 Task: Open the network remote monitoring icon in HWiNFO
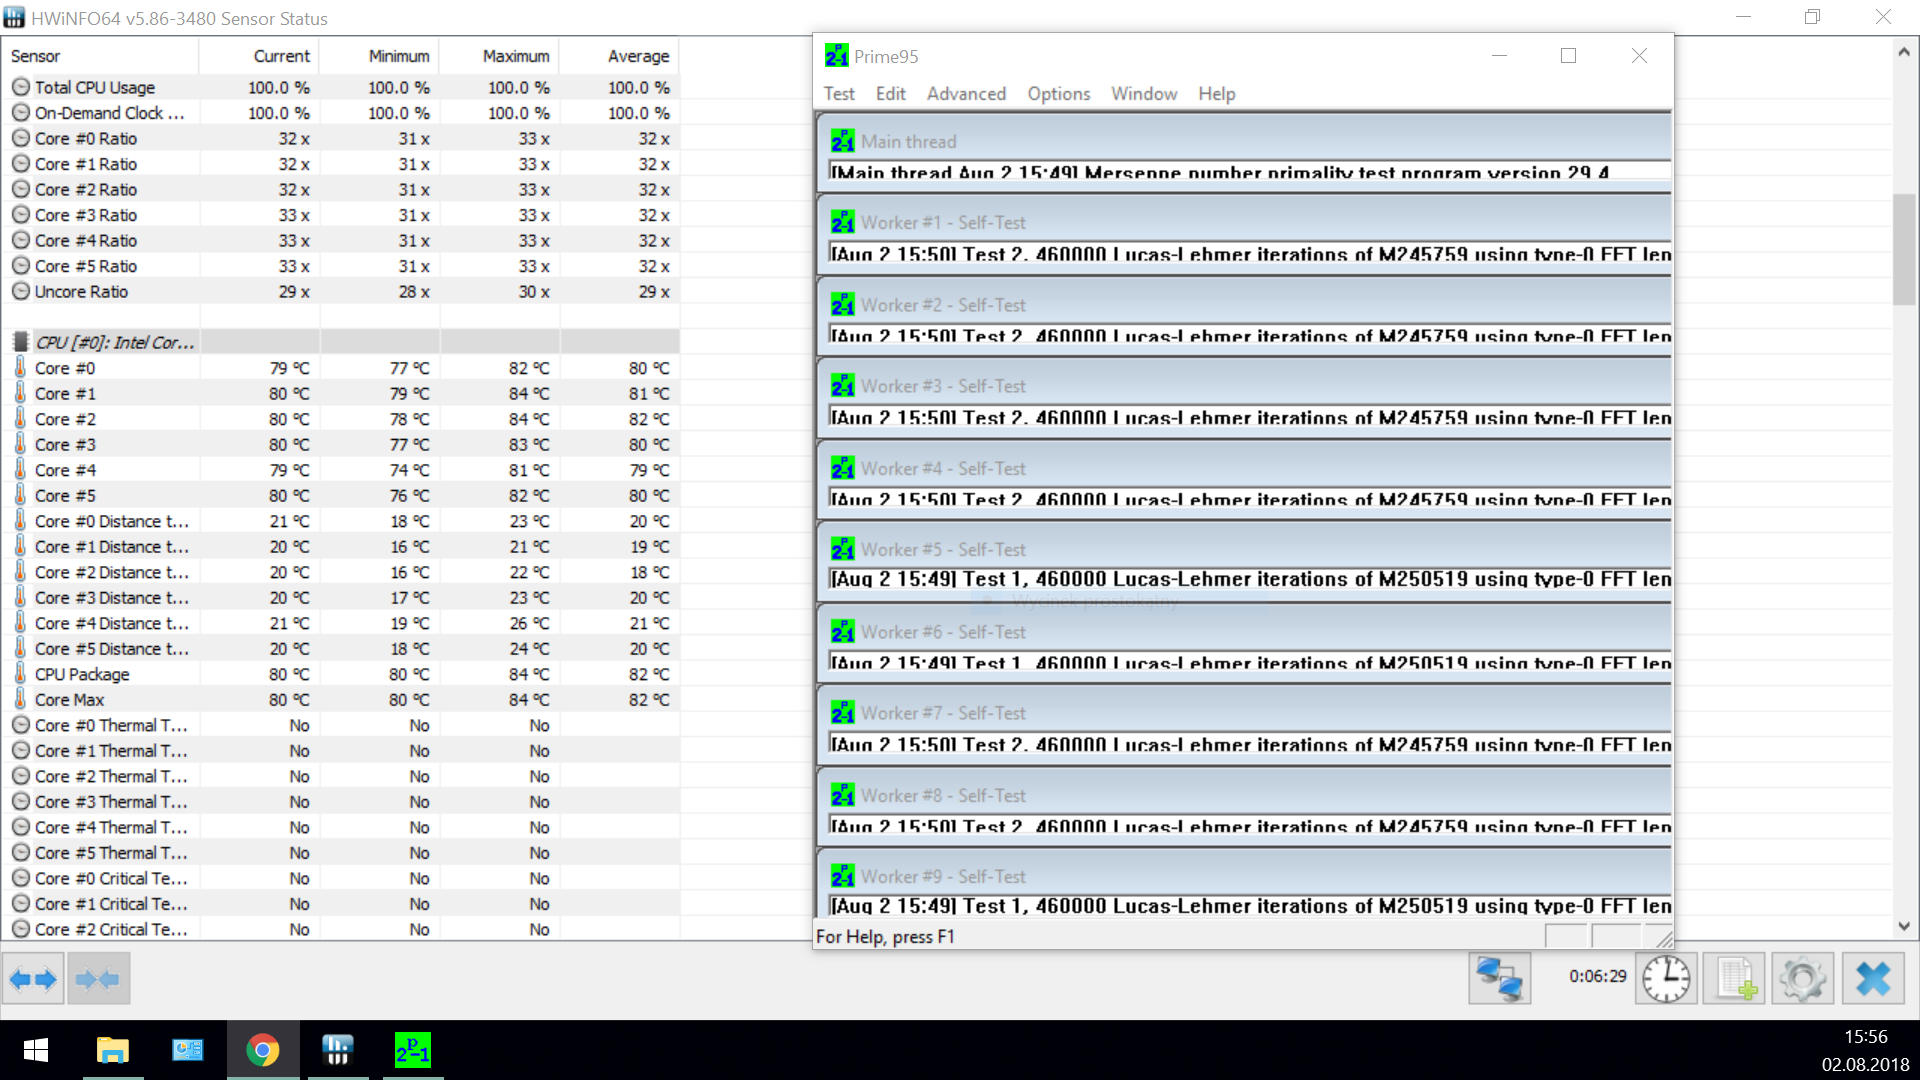(x=1499, y=978)
